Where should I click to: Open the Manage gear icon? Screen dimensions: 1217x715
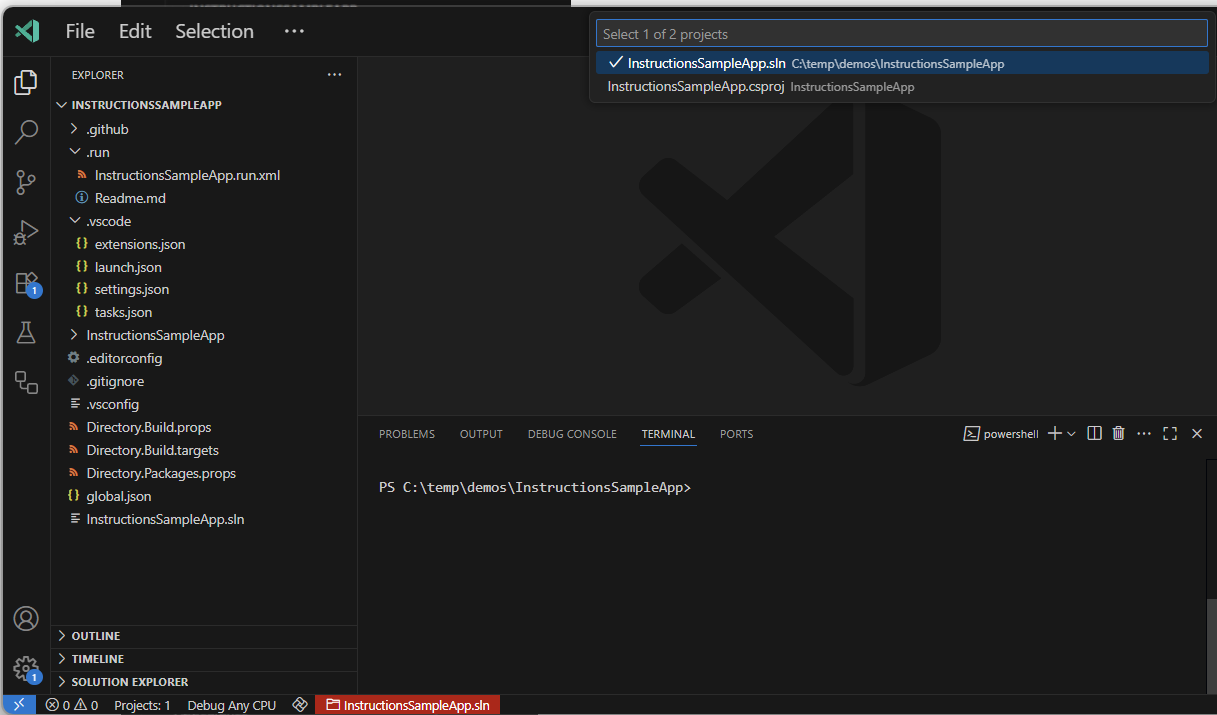(x=26, y=669)
